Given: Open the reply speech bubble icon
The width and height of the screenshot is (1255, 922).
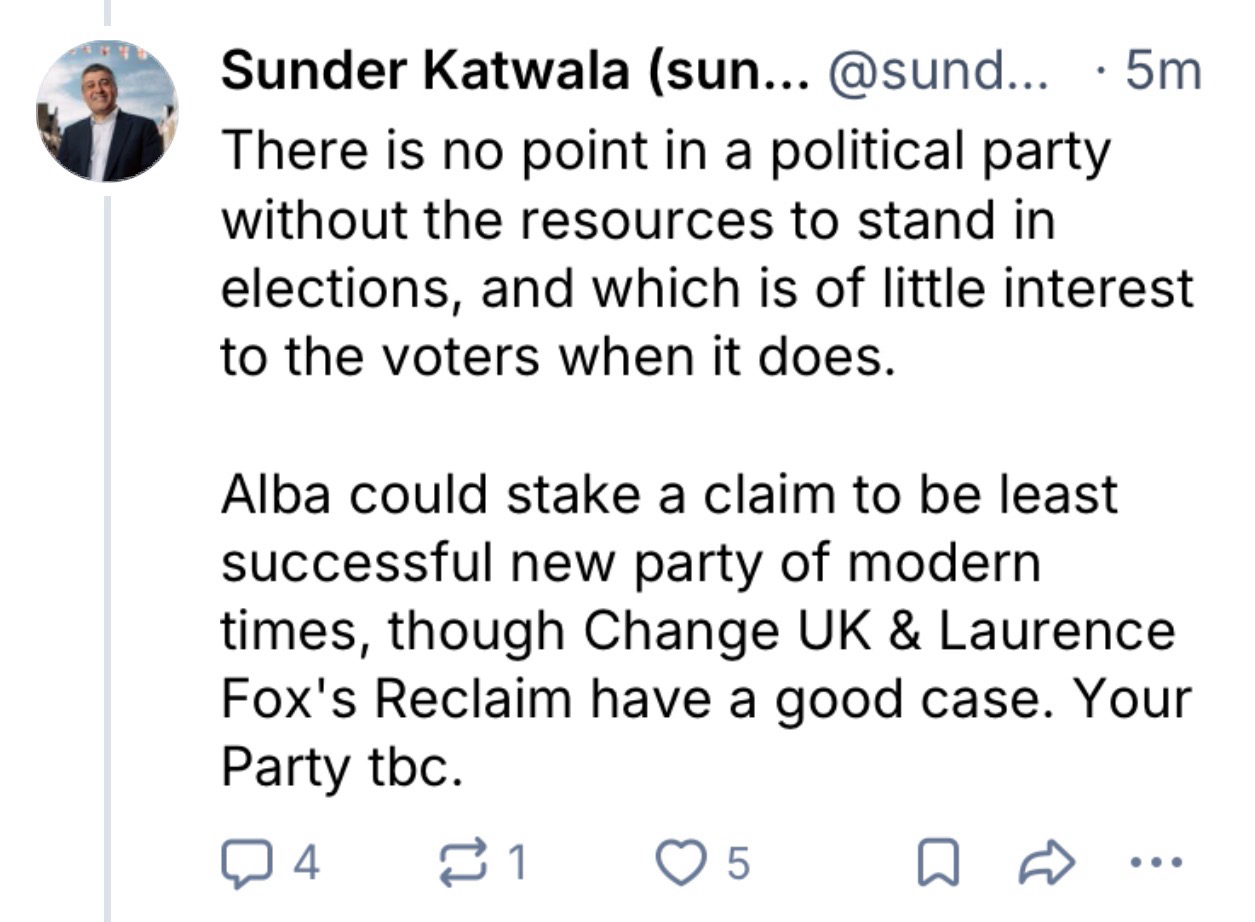Looking at the screenshot, I should (240, 864).
